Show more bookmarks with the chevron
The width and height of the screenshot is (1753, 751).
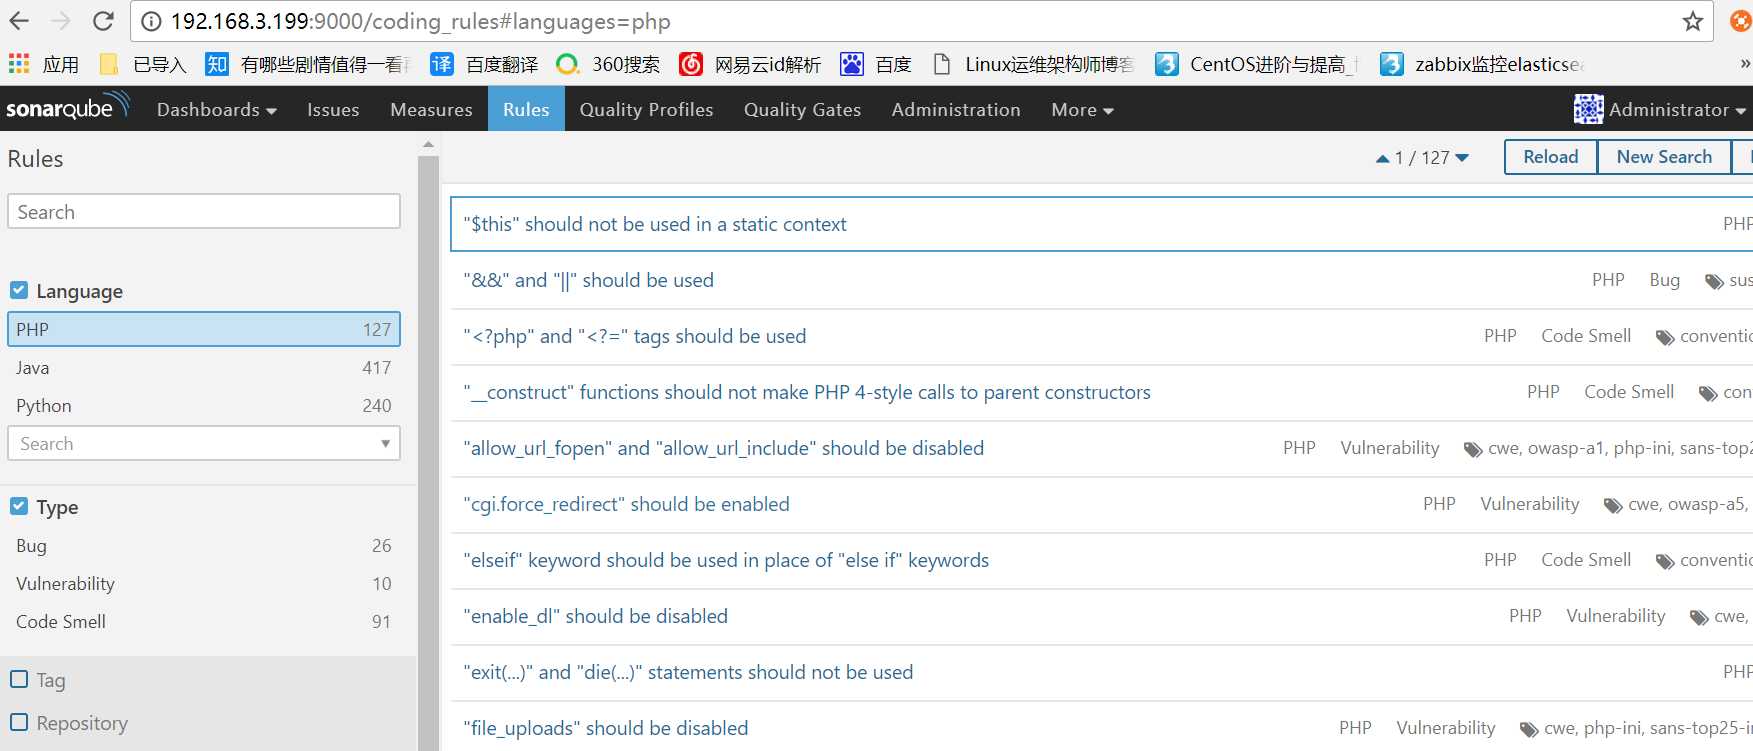coord(1744,64)
